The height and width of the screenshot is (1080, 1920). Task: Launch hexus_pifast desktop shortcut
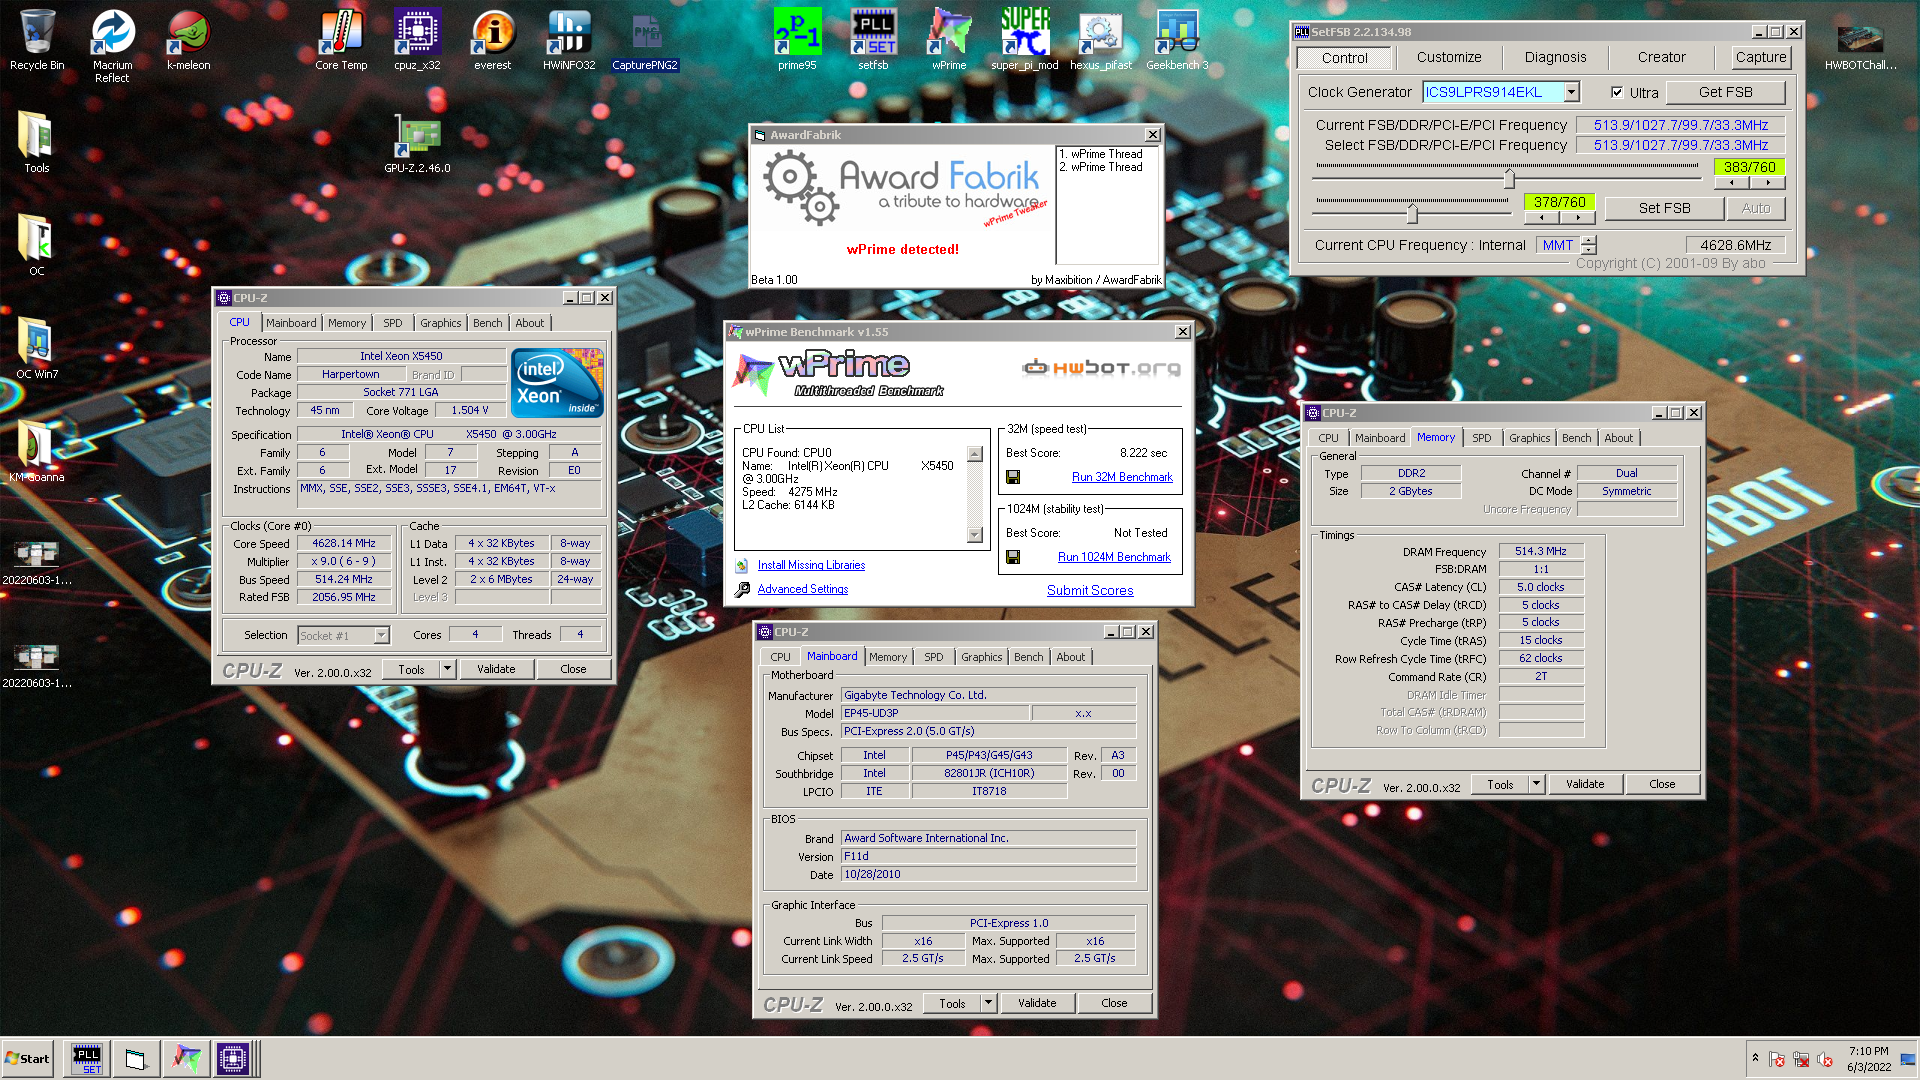(x=1101, y=40)
